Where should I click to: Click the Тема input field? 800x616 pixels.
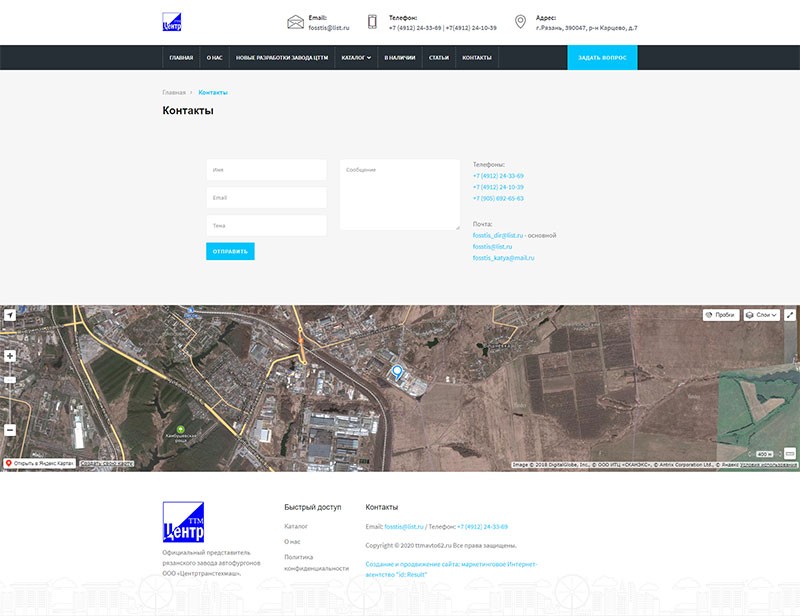(266, 226)
